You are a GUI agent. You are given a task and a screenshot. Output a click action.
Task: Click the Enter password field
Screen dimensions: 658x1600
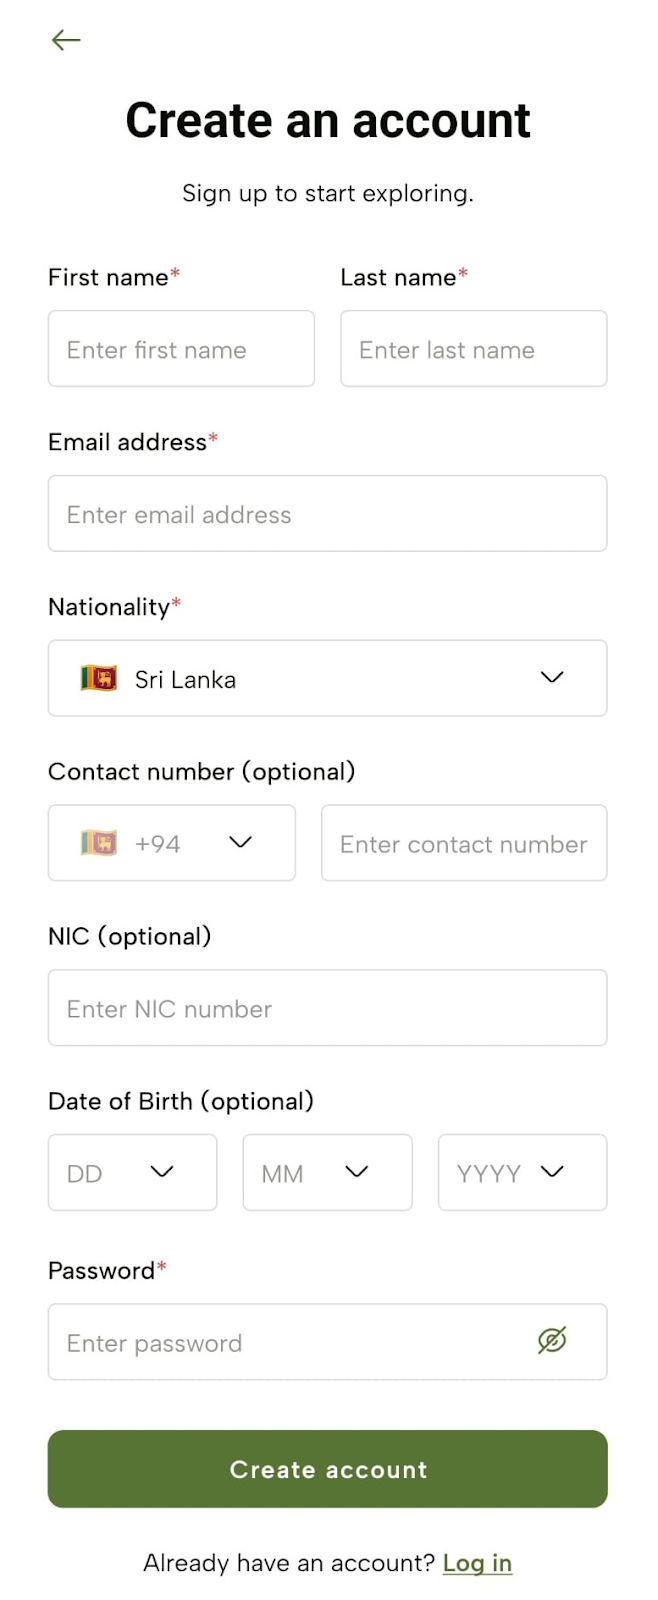(x=328, y=1342)
